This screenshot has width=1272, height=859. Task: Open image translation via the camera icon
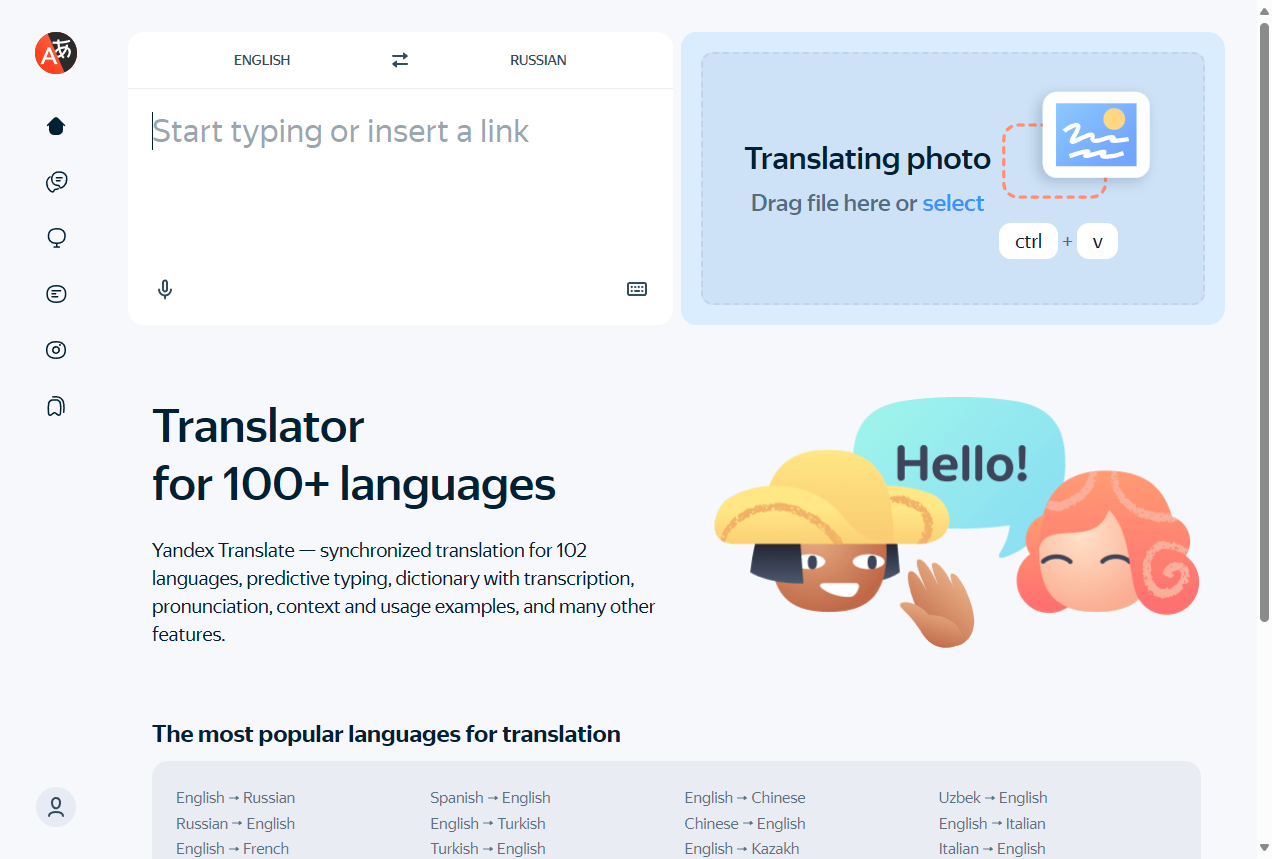coord(55,350)
